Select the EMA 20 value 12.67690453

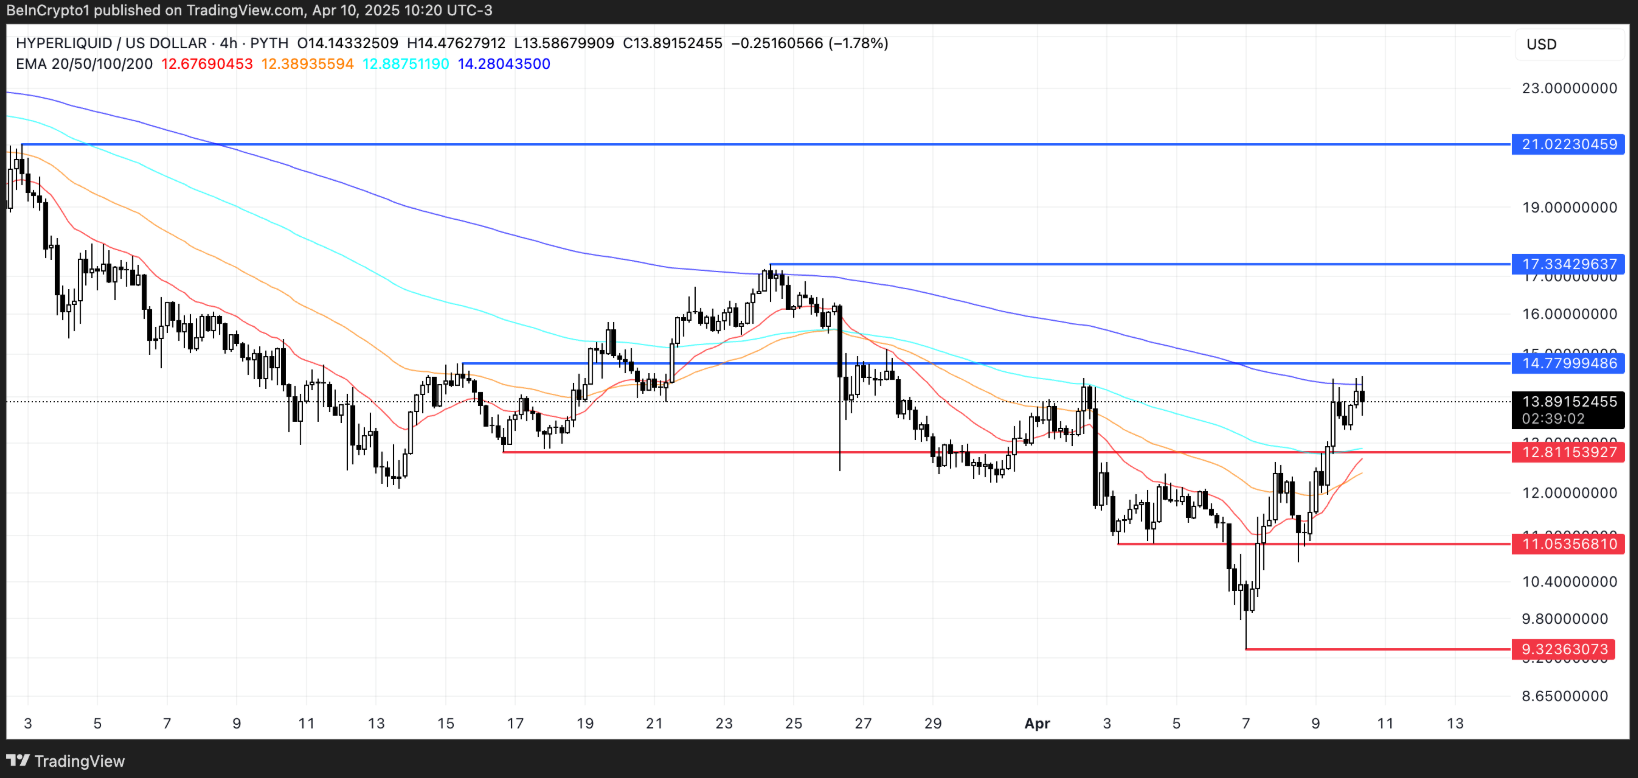(207, 64)
